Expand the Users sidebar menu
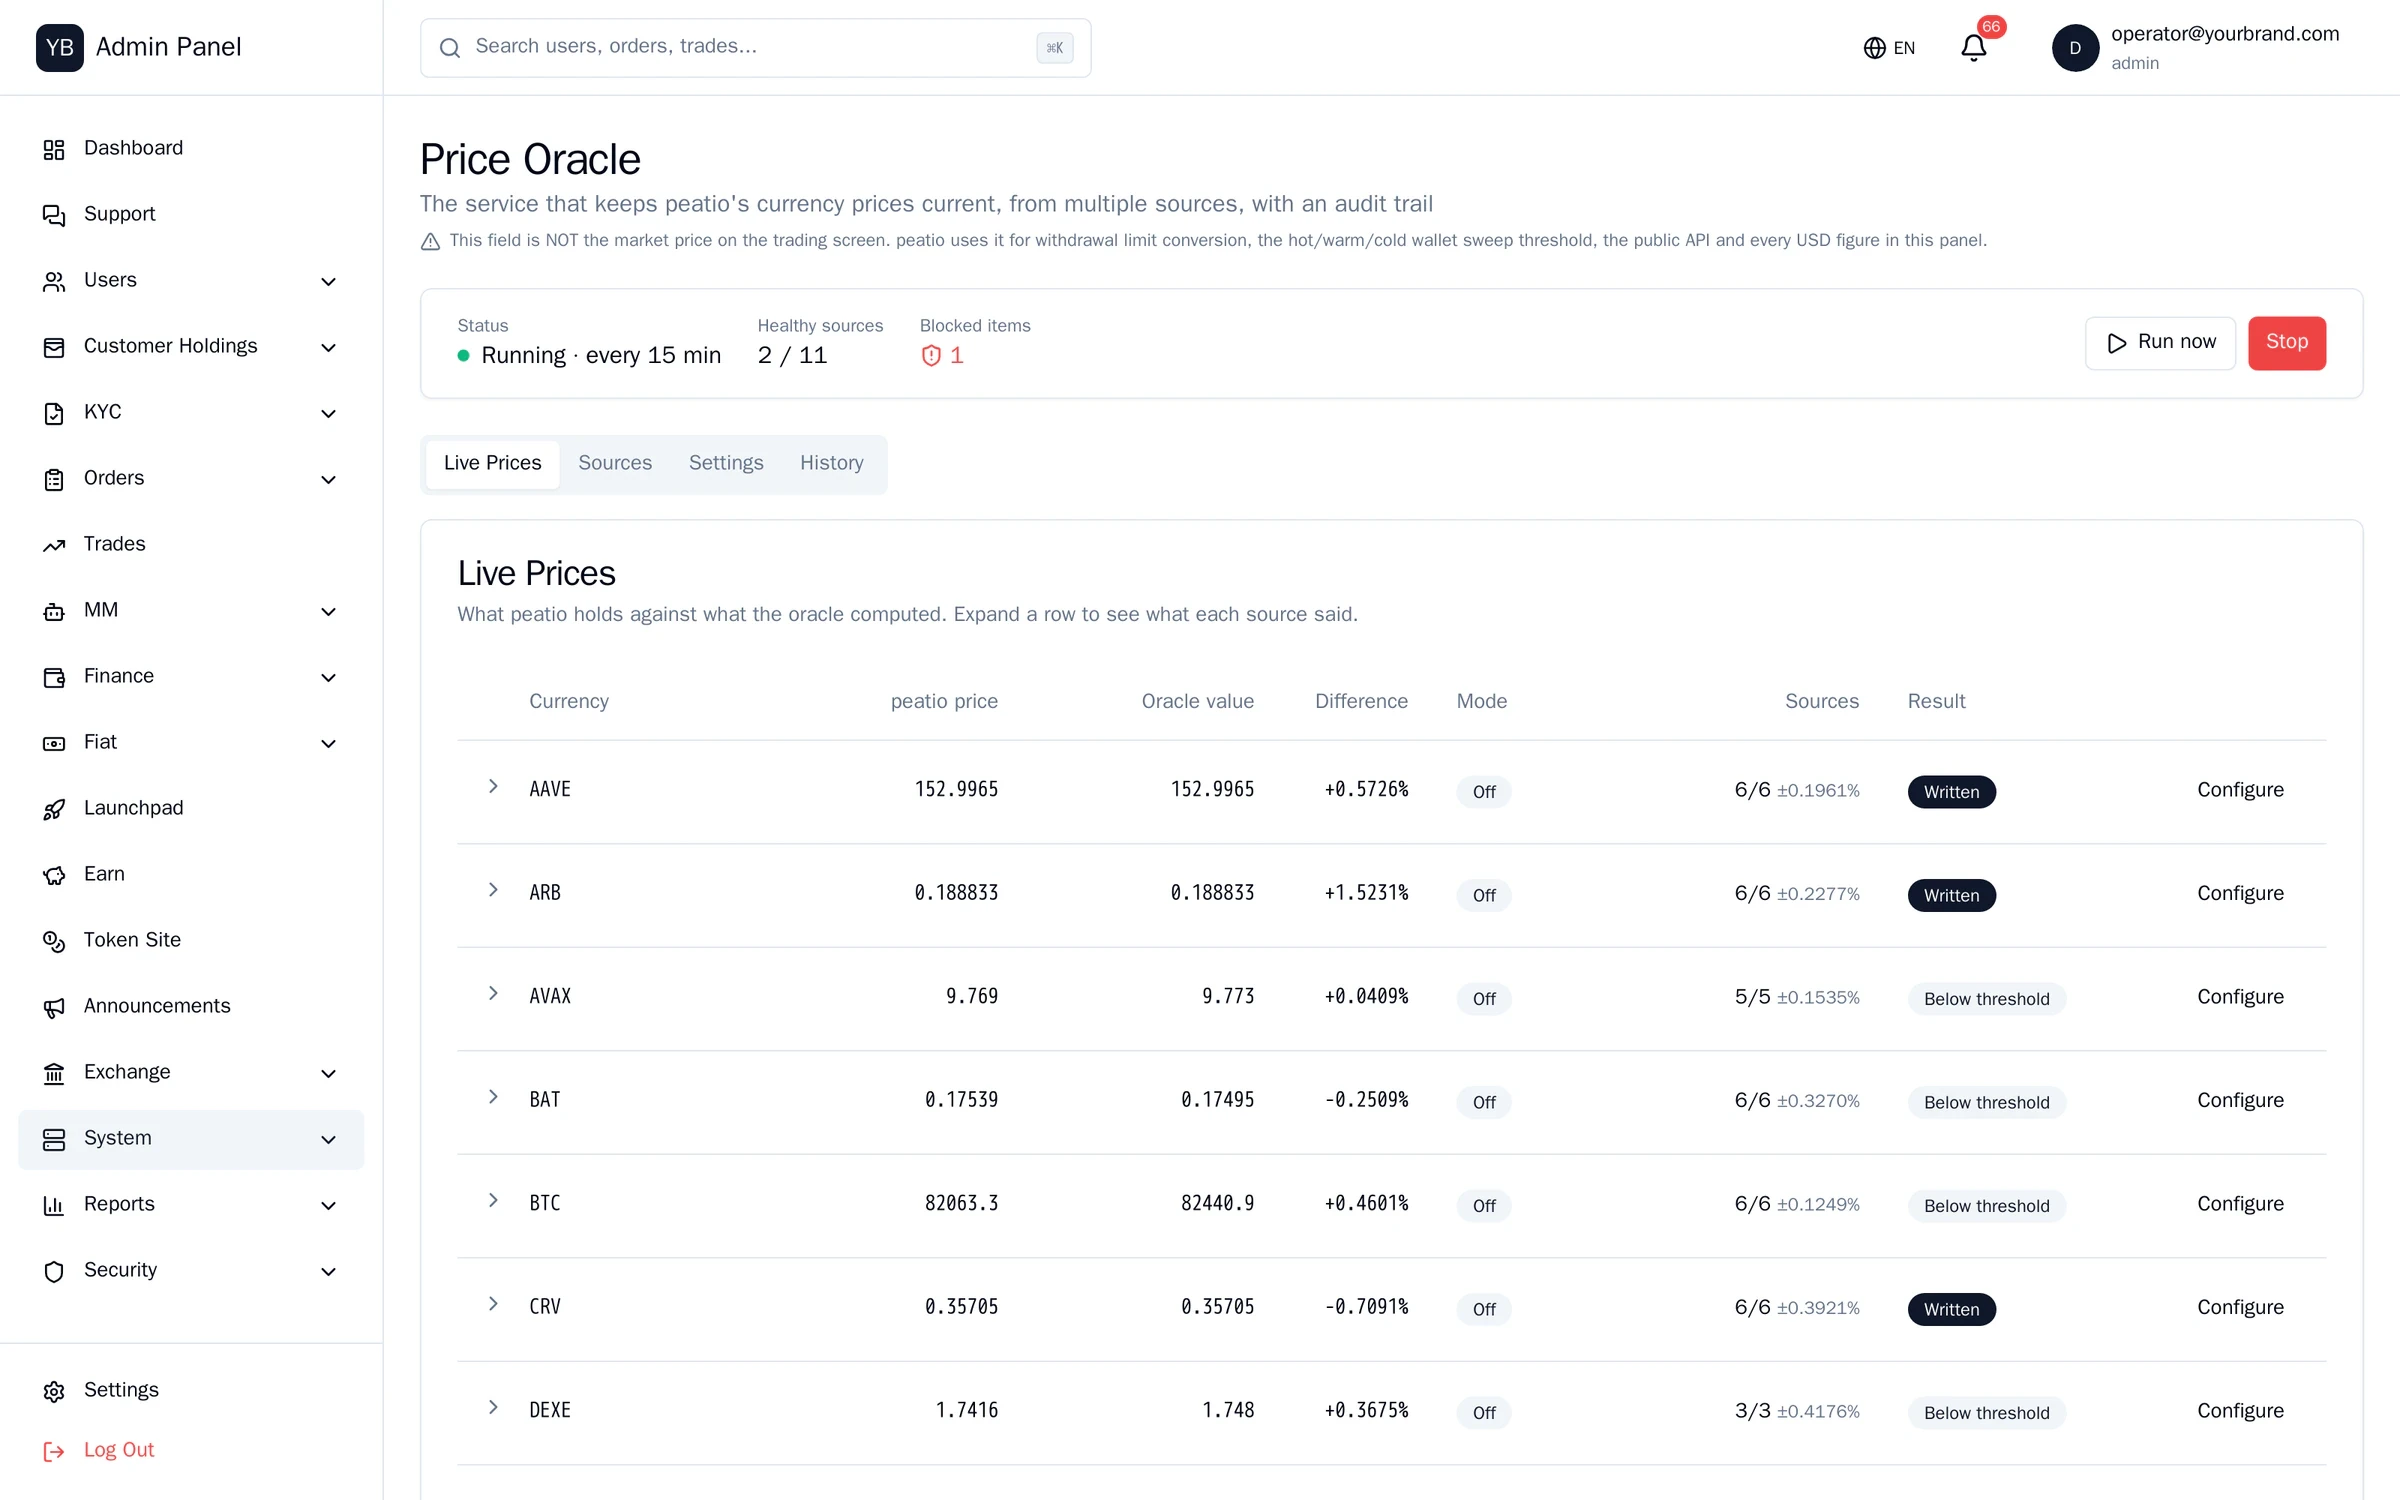 click(x=190, y=281)
